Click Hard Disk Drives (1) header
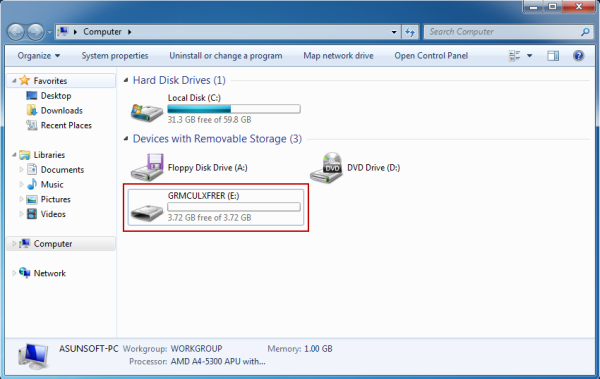The image size is (600, 379). [179, 80]
